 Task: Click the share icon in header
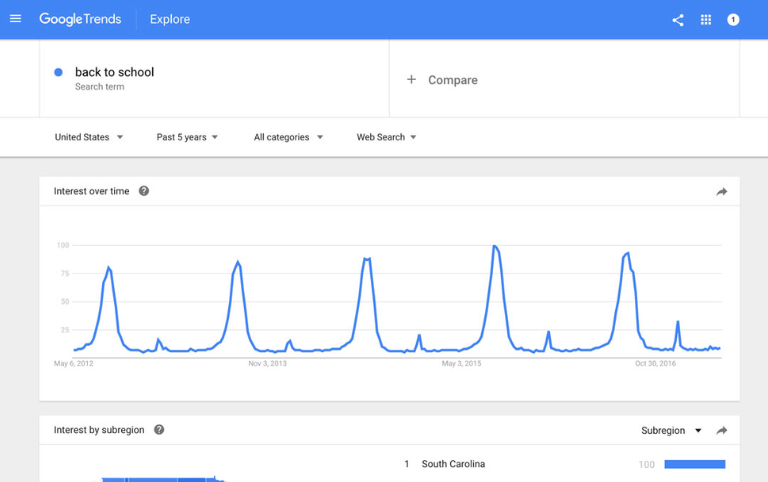point(678,20)
